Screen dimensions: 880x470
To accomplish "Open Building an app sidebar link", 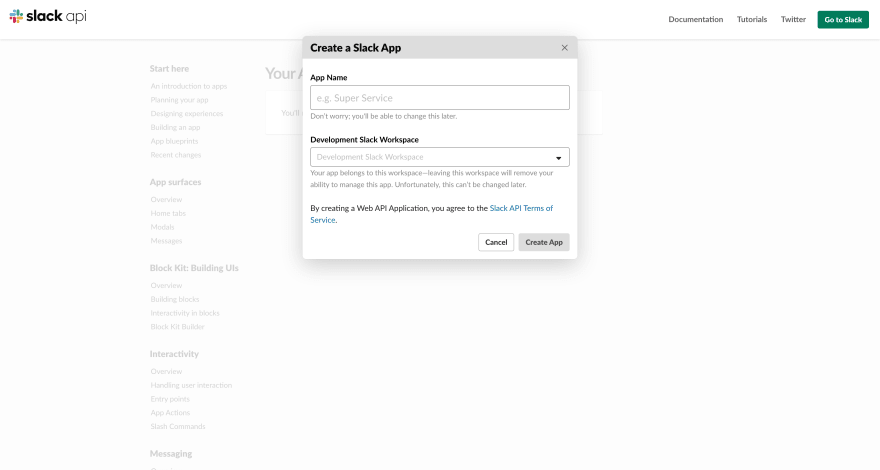I will (x=175, y=127).
